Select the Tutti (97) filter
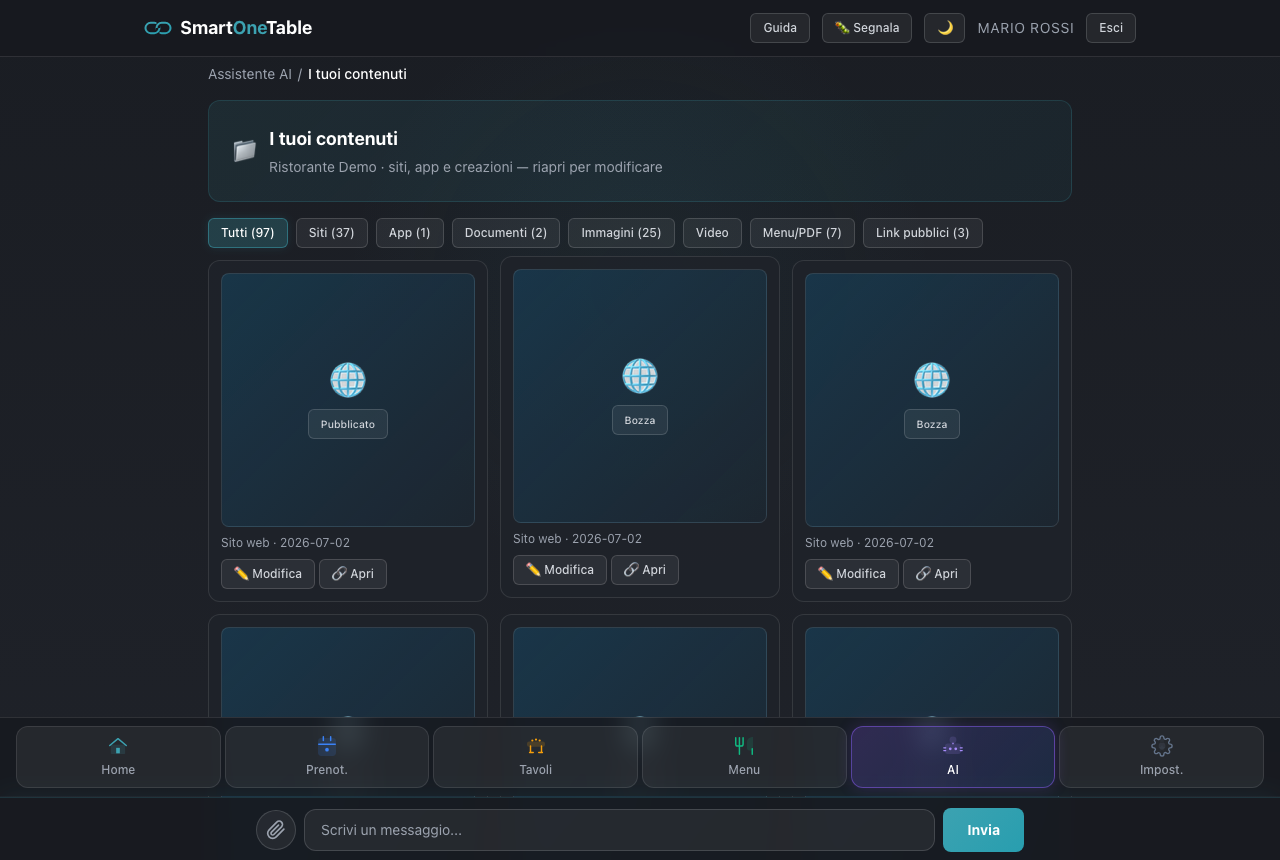 click(248, 233)
